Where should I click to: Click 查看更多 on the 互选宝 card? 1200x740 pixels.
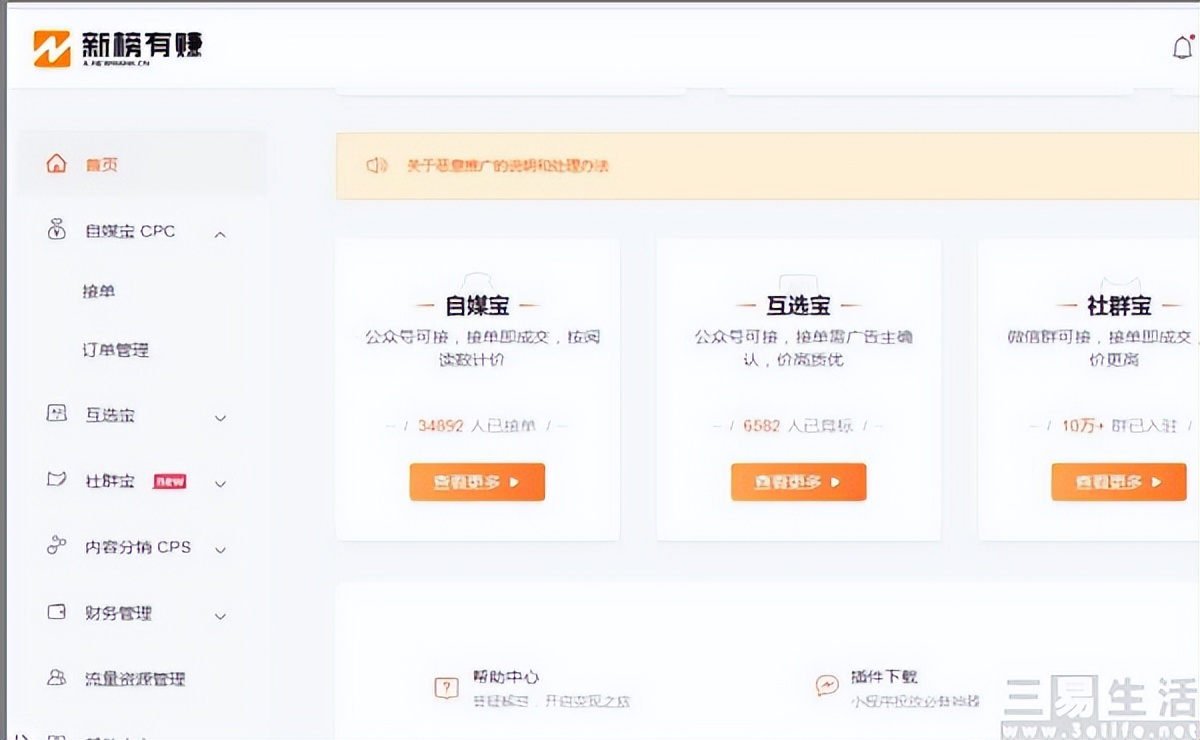point(798,481)
